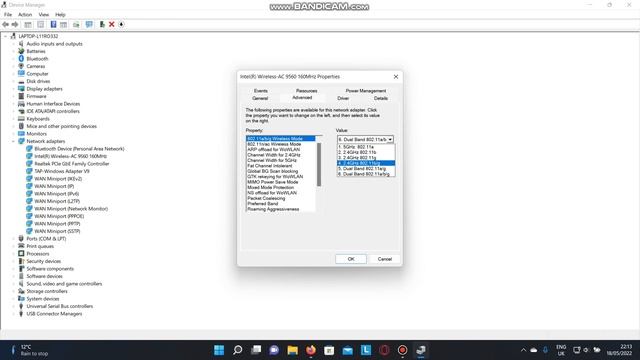Open the Value dropdown combo box
The width and height of the screenshot is (640, 360).
click(x=365, y=140)
